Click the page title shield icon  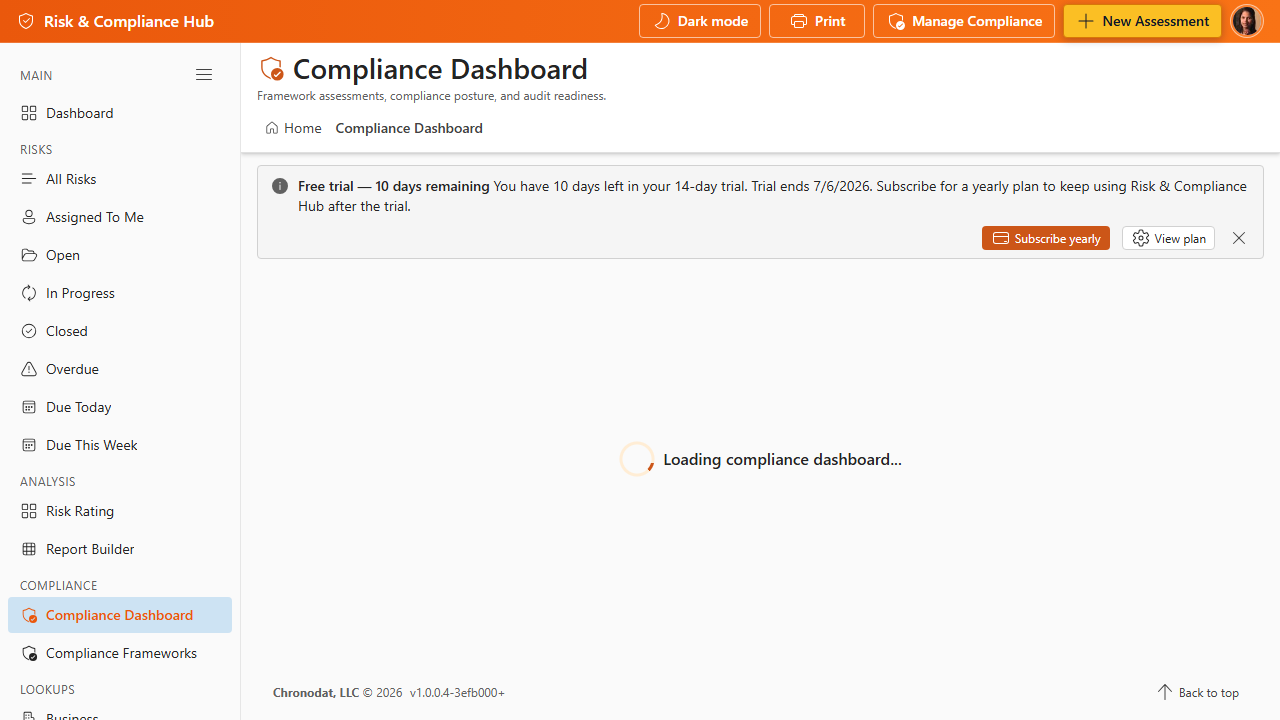coord(271,69)
